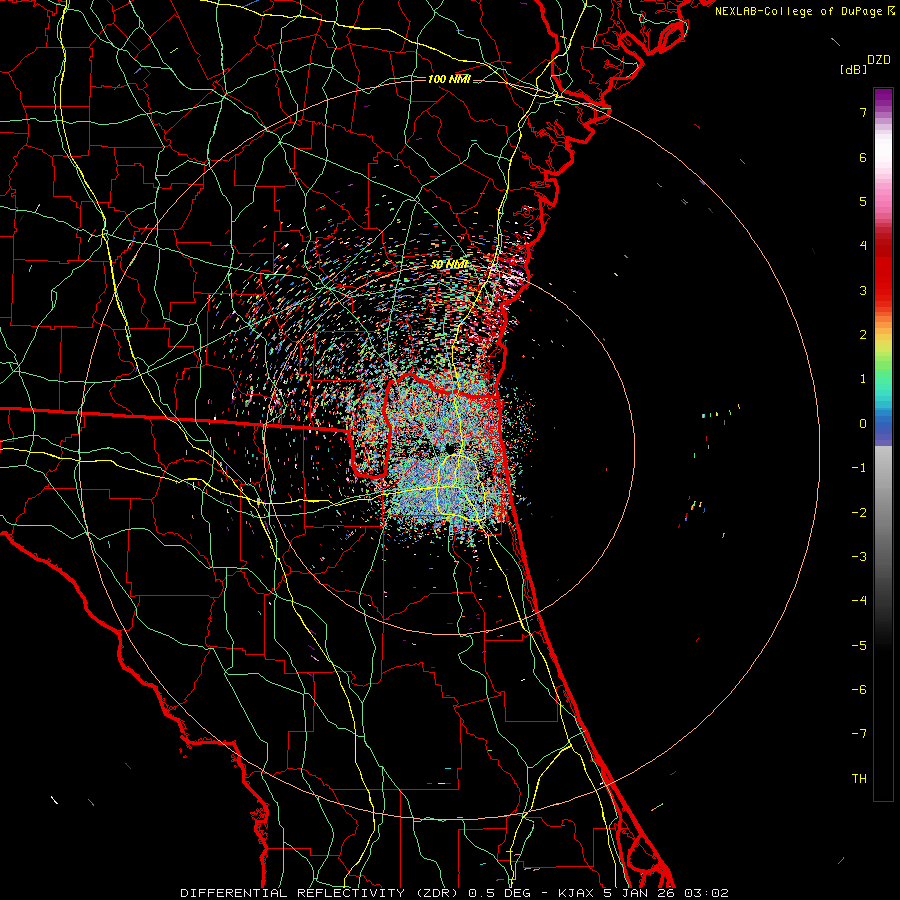
Task: Click the 7 tick label on scale
Action: (x=863, y=112)
